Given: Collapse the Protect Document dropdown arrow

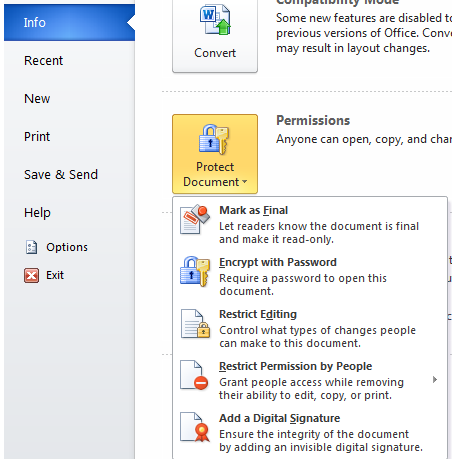Looking at the screenshot, I should pyautogui.click(x=245, y=182).
